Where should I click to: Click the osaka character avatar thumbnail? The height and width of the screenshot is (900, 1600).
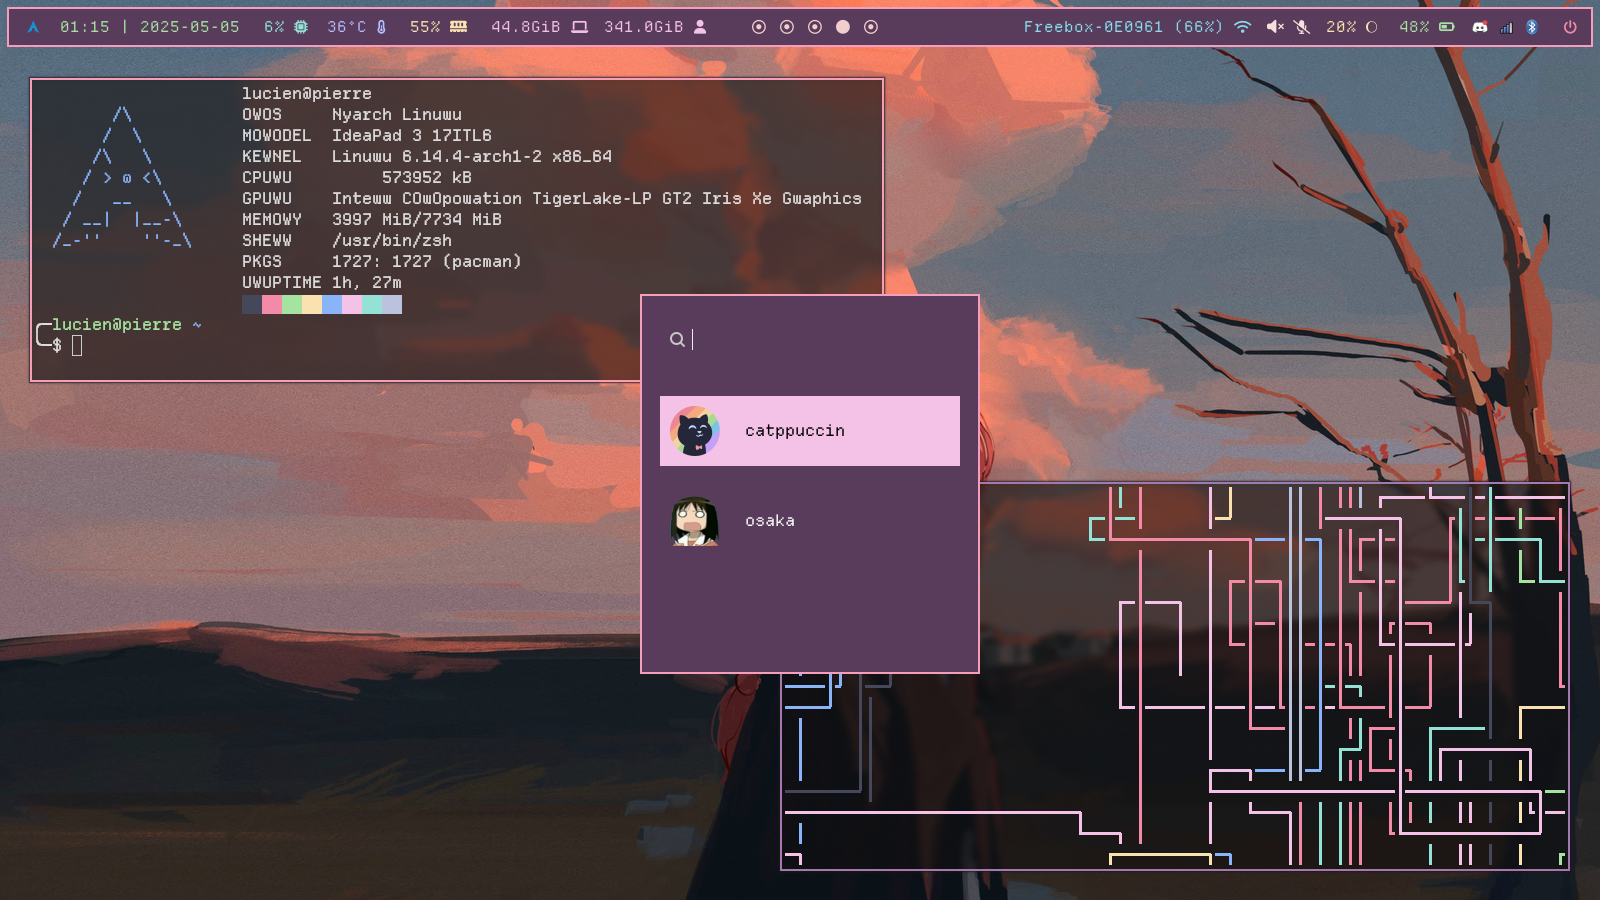[695, 521]
